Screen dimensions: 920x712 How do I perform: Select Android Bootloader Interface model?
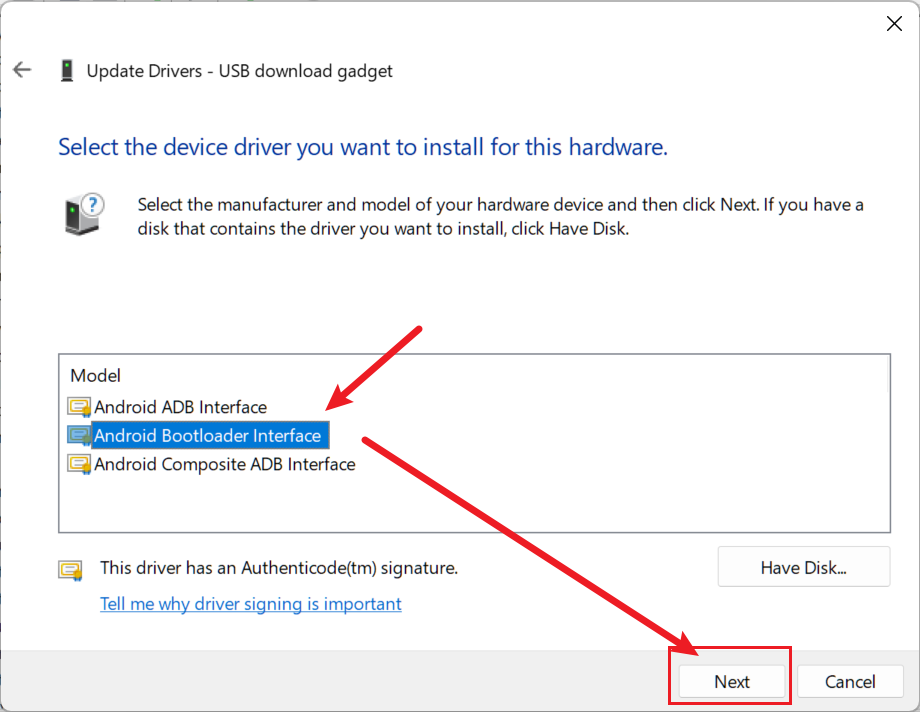pos(208,436)
